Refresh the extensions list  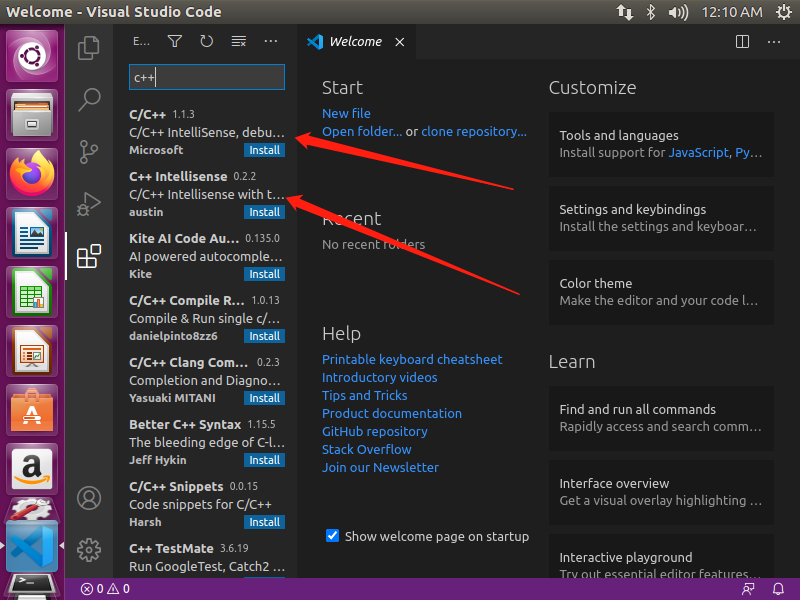click(206, 41)
